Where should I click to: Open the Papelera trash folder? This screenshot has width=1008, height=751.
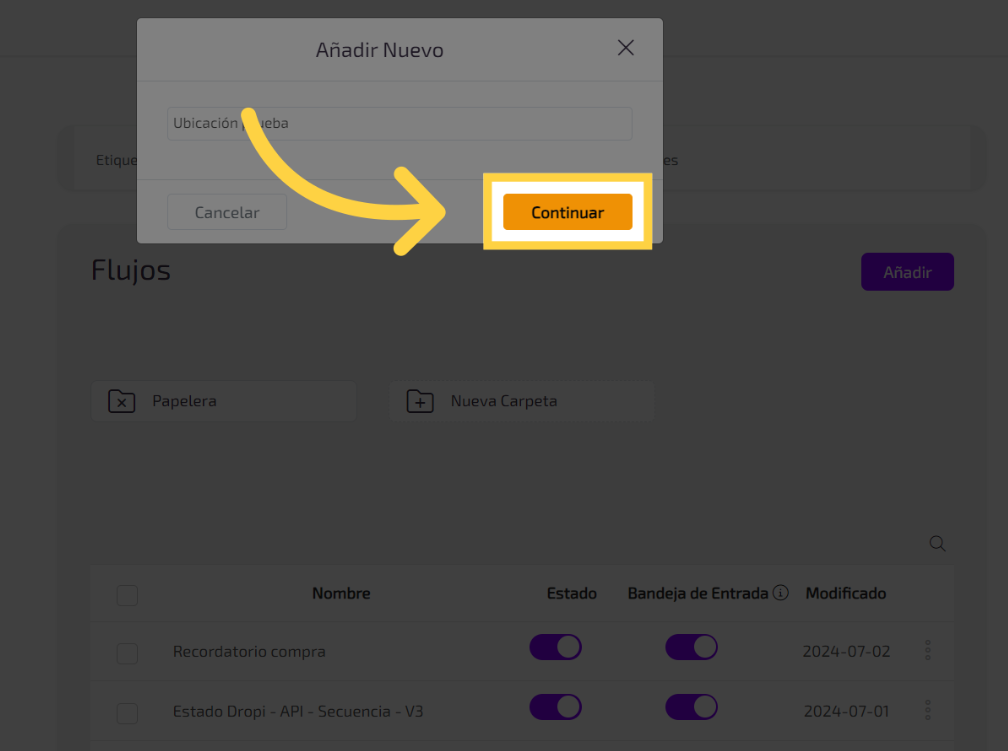(223, 401)
